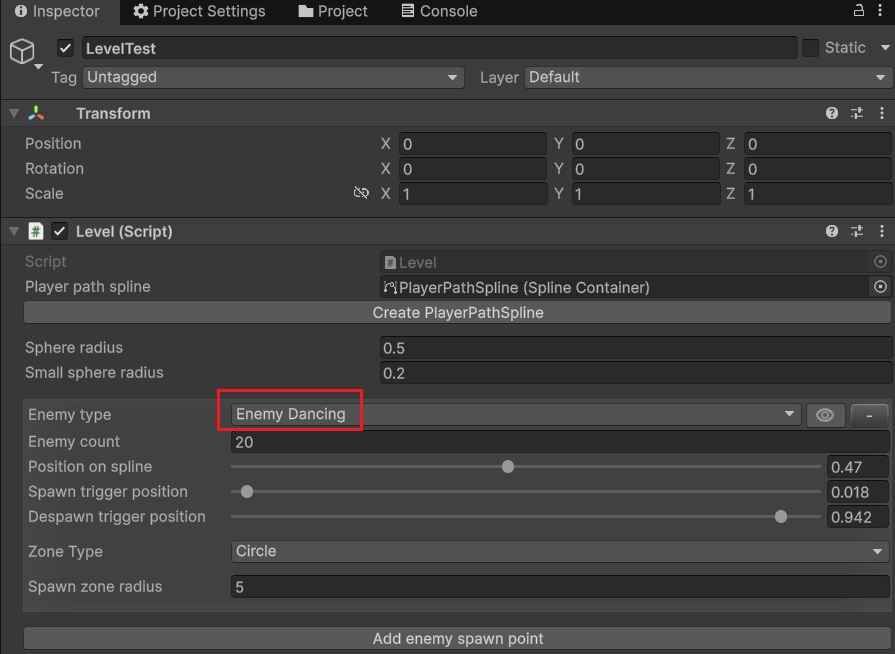
Task: Click the Add enemy spawn point button
Action: (x=457, y=638)
